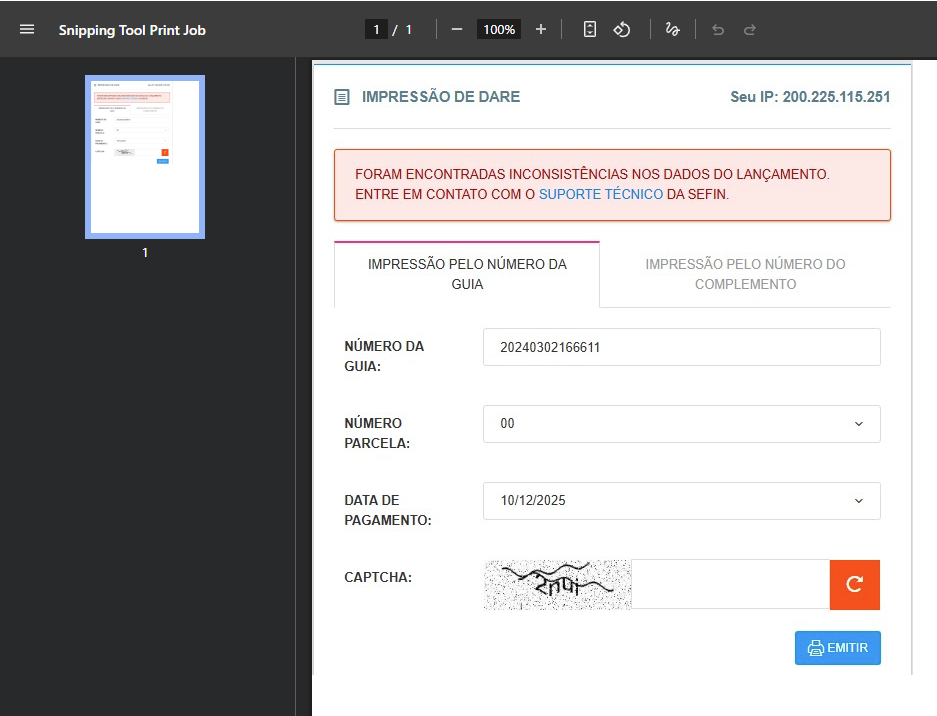This screenshot has width=937, height=716.
Task: Open the Data de Pagamento dropdown
Action: pos(681,501)
